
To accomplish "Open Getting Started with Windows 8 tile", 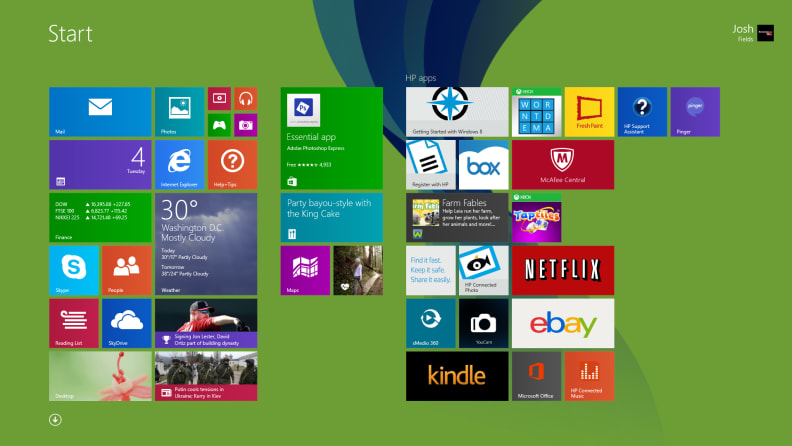I will [457, 112].
